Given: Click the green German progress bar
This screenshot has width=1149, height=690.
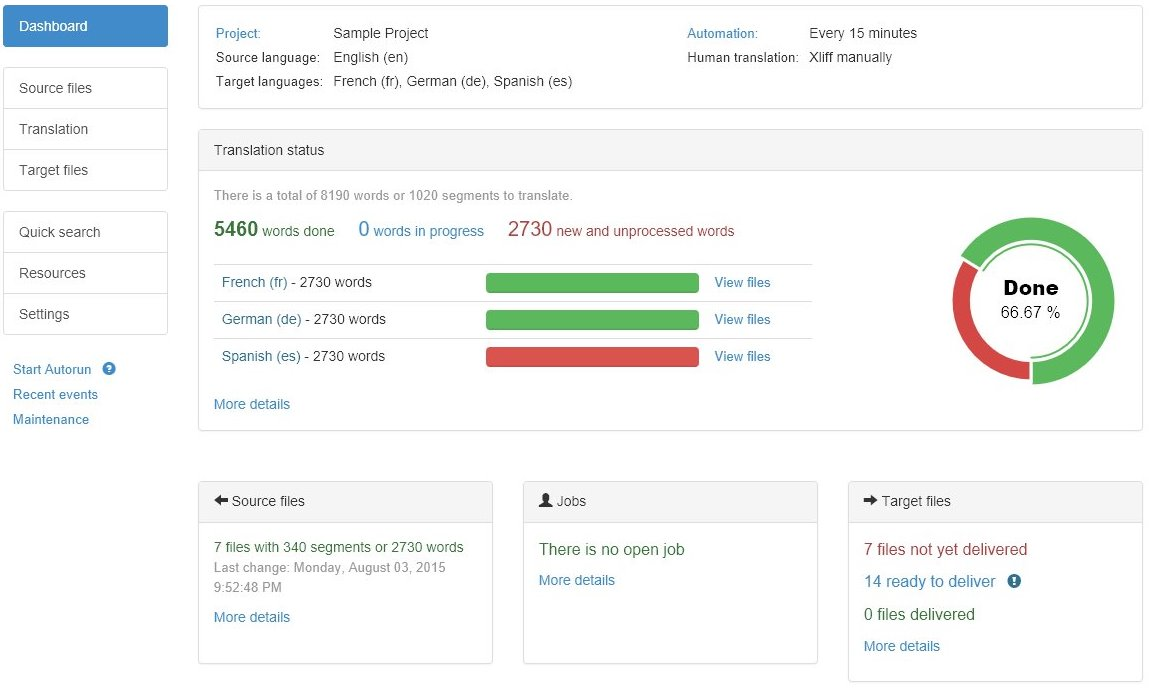Looking at the screenshot, I should (x=592, y=320).
